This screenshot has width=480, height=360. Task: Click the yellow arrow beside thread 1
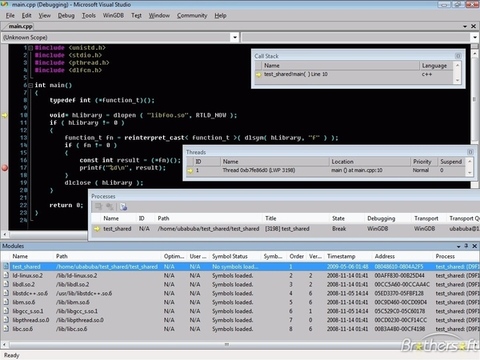coord(190,171)
